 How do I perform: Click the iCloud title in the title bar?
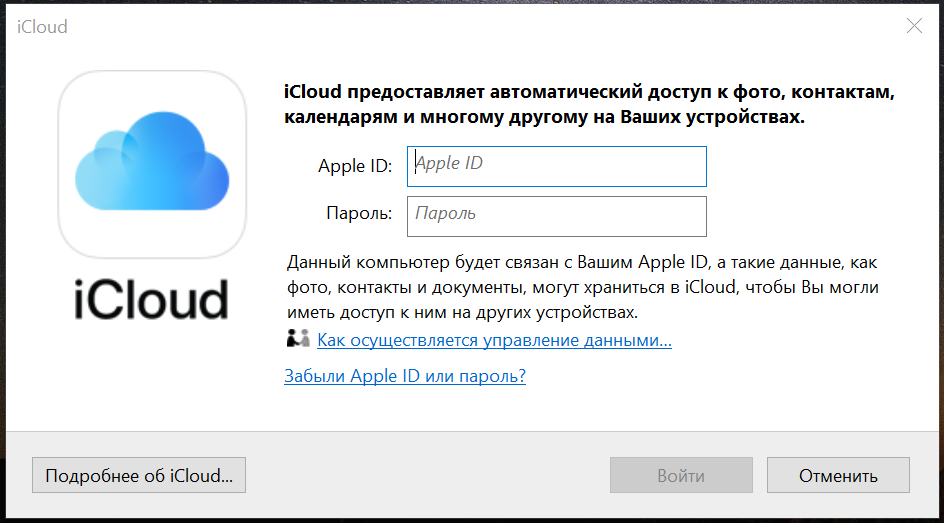(42, 27)
